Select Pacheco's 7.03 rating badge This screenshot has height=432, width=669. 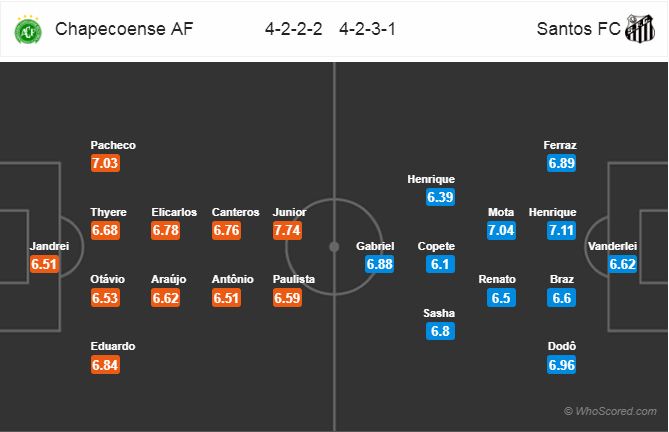click(x=105, y=163)
